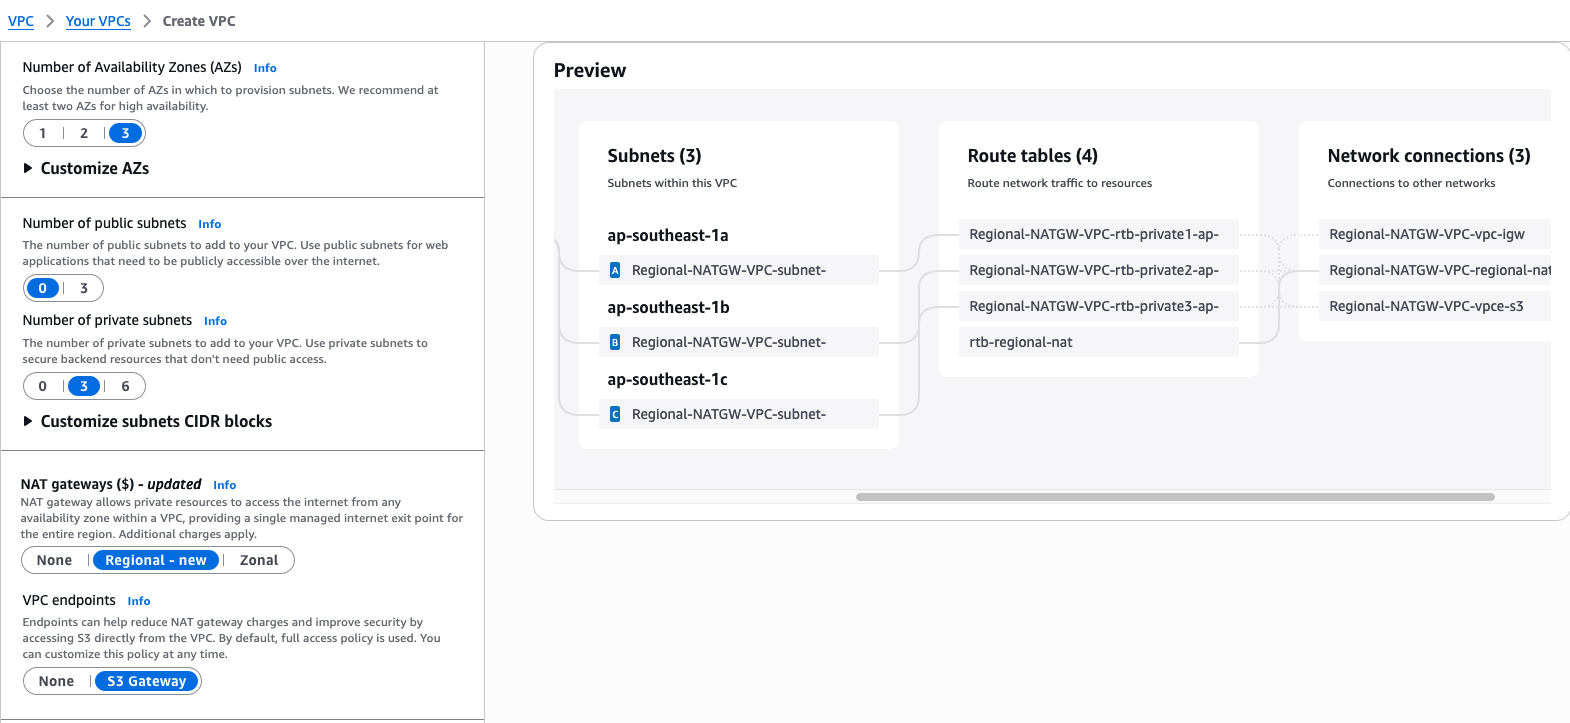Click the blue C subnet icon

tap(615, 414)
